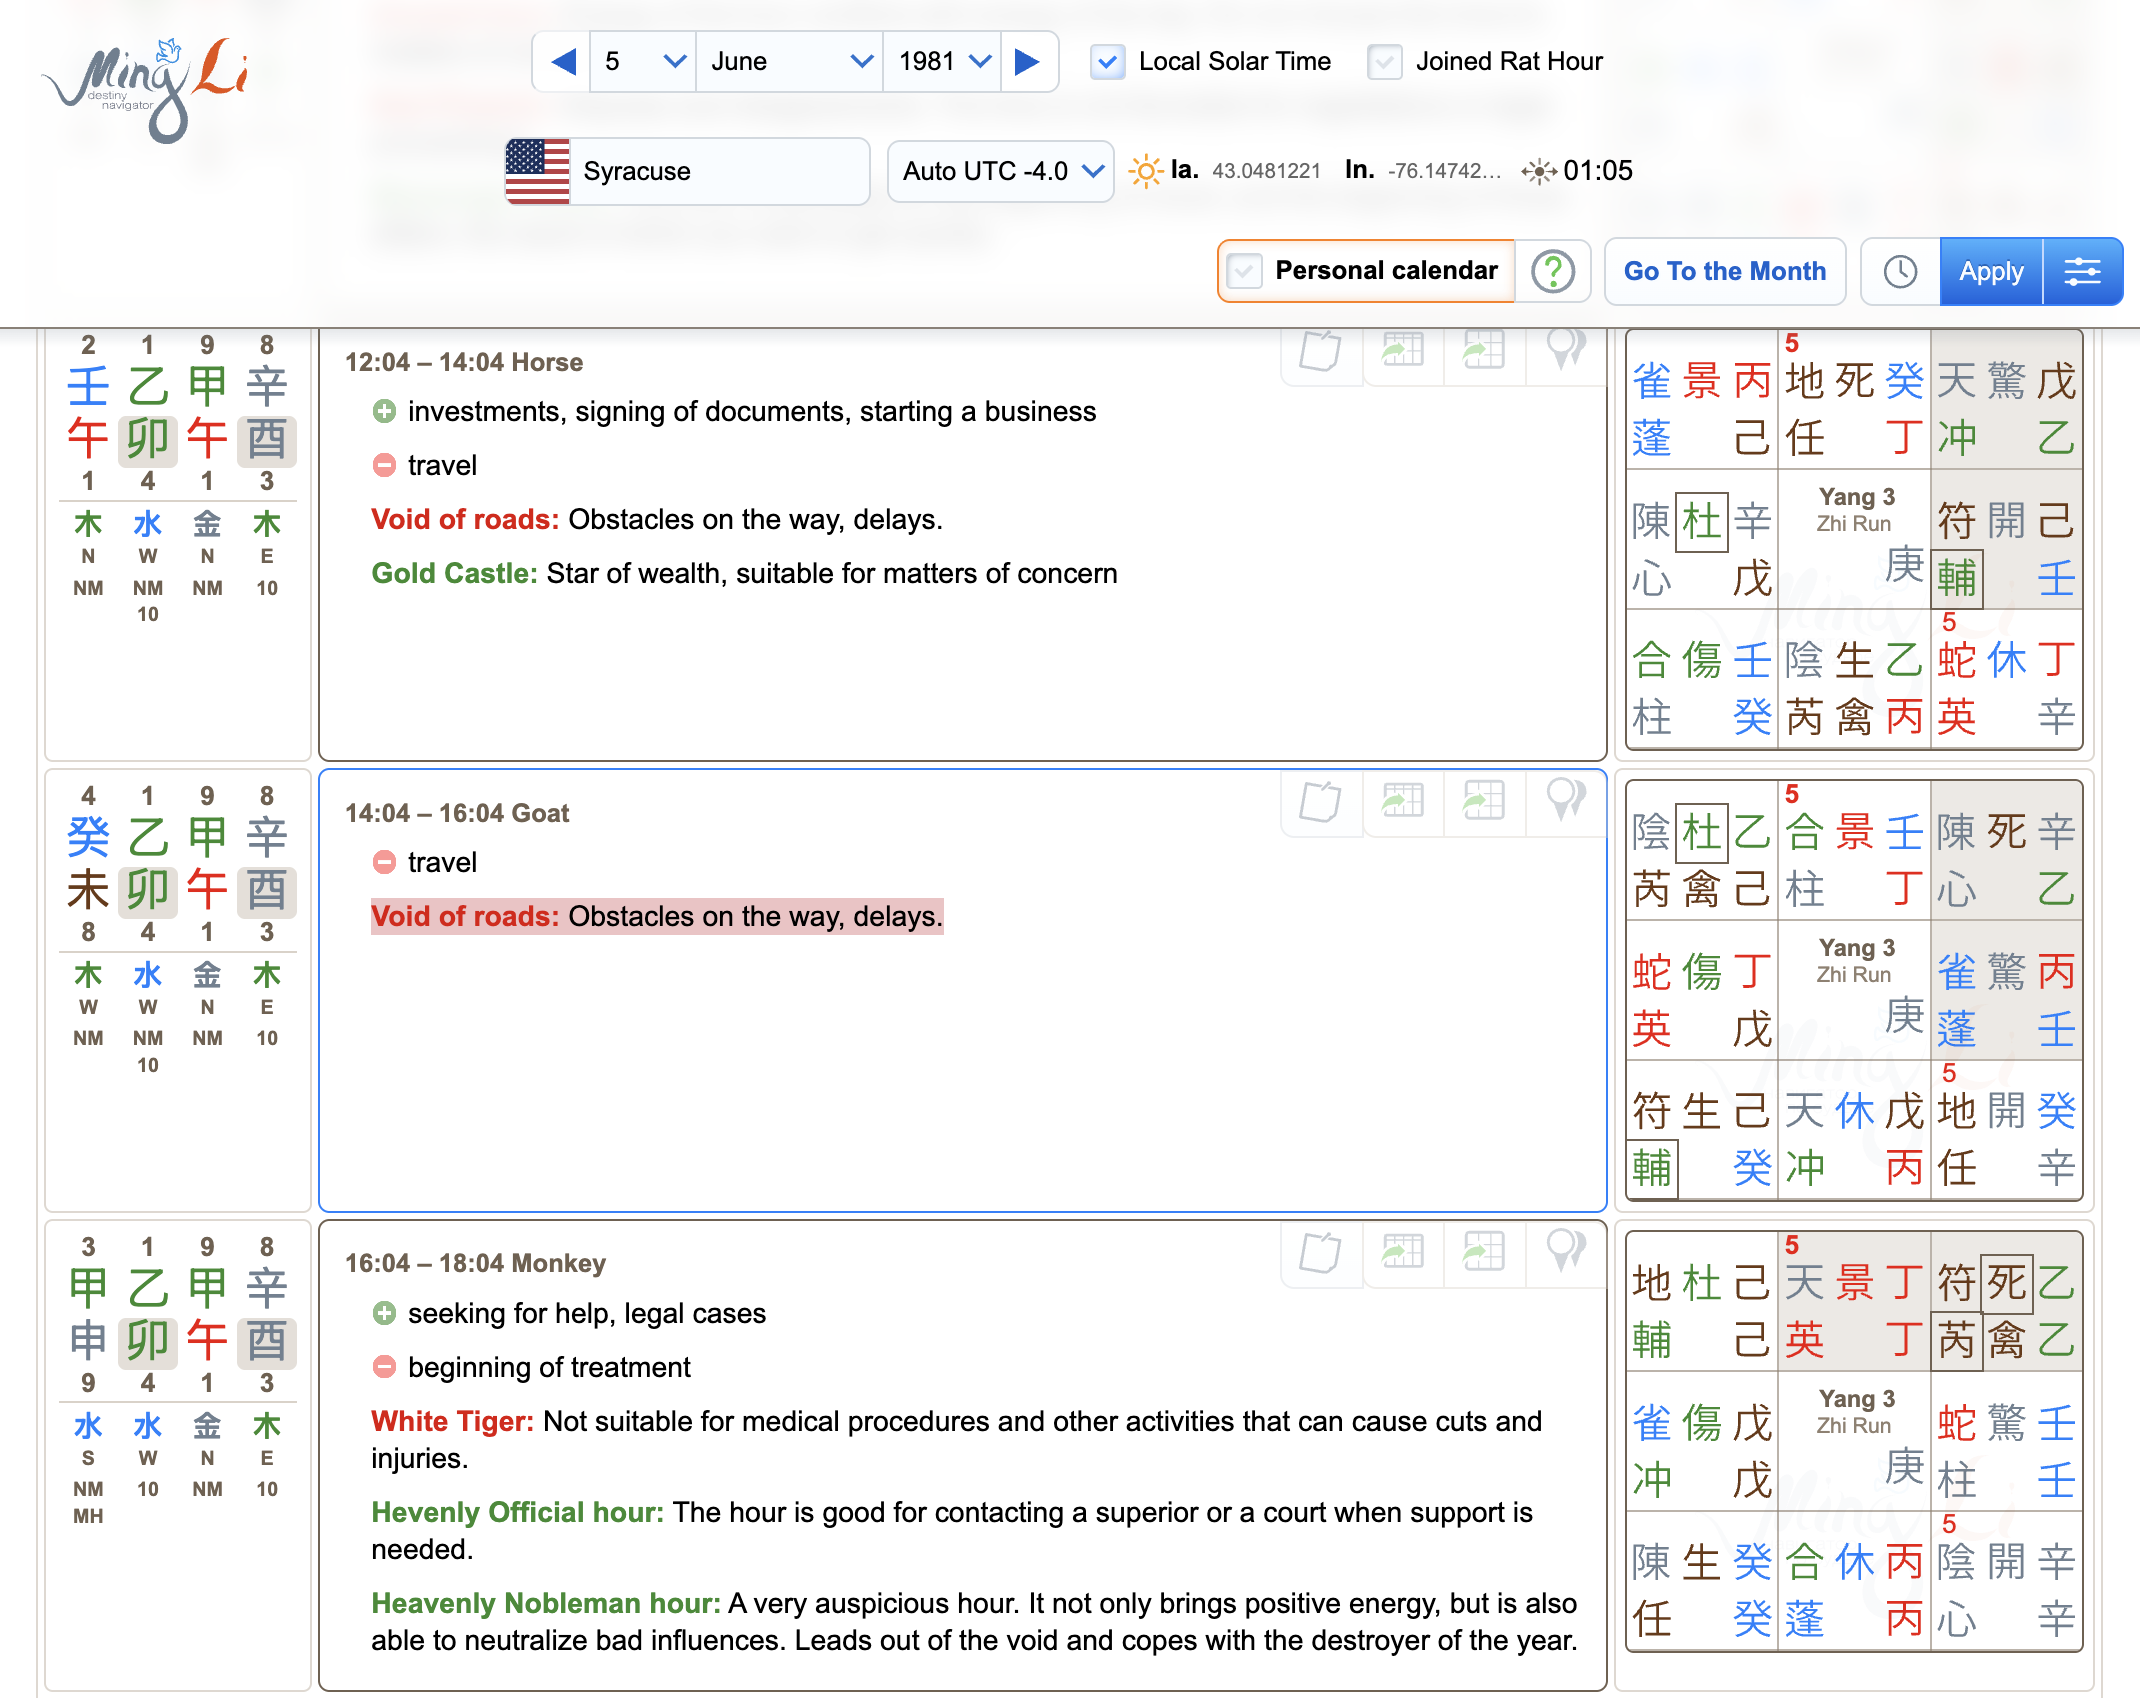Export the Goat hour to calendar
Image resolution: width=2140 pixels, height=1698 pixels.
point(1403,802)
